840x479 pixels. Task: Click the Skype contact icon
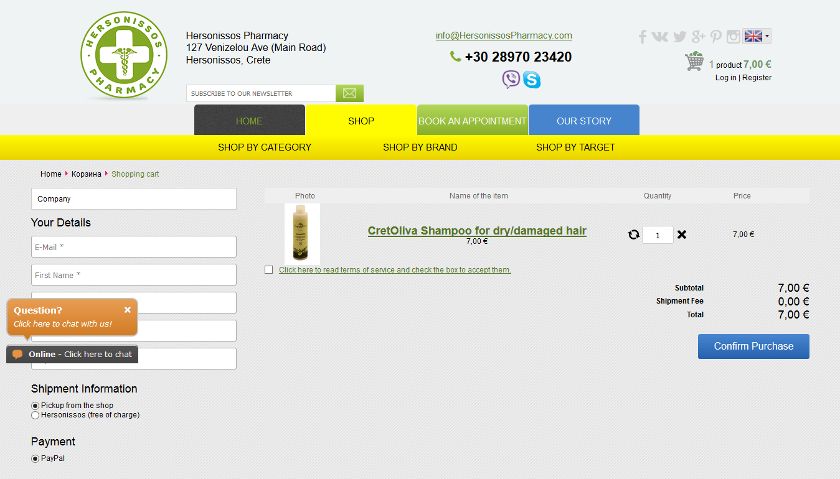coord(531,80)
